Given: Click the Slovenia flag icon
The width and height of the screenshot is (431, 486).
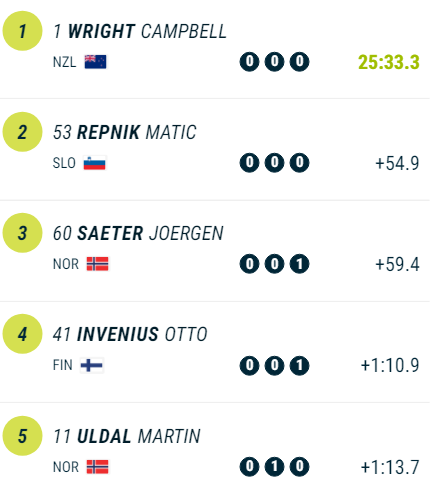Looking at the screenshot, I should 95,163.
